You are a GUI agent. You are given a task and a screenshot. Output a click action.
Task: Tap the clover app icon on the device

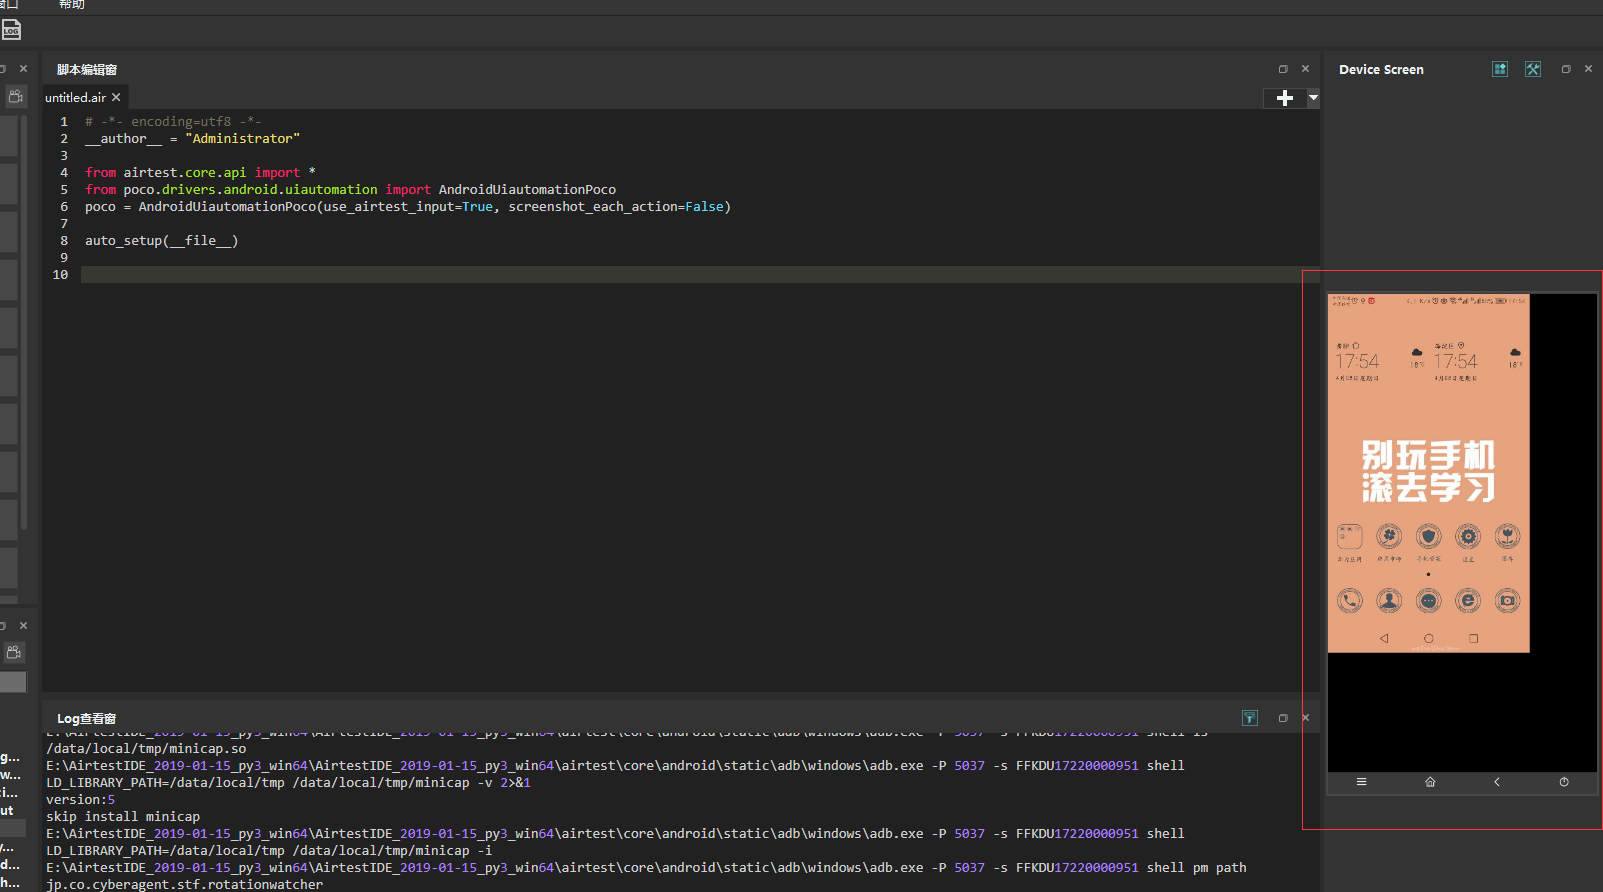click(x=1389, y=537)
